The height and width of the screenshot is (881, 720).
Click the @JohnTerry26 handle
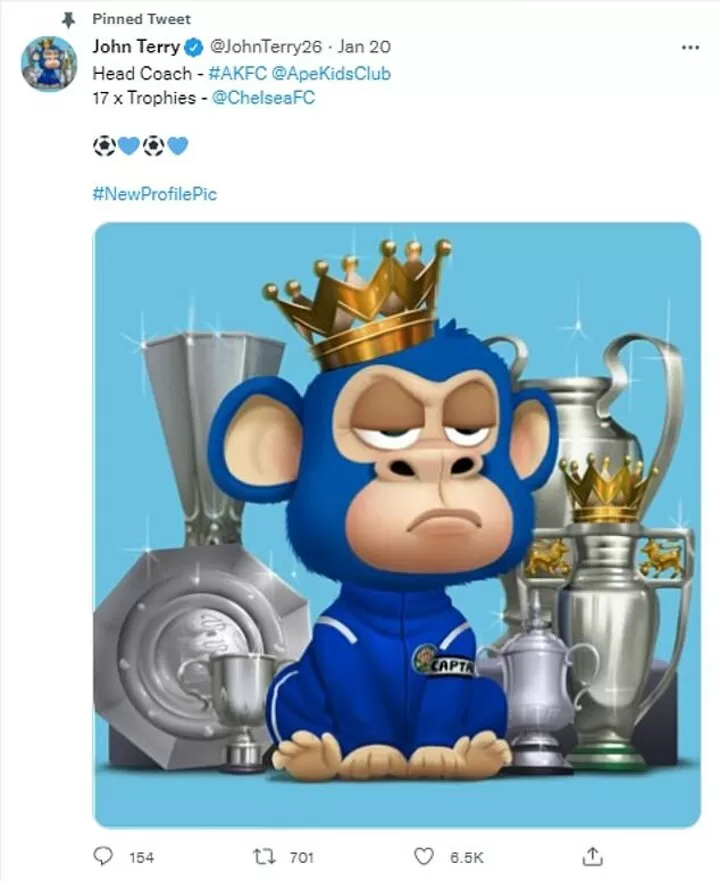point(262,47)
